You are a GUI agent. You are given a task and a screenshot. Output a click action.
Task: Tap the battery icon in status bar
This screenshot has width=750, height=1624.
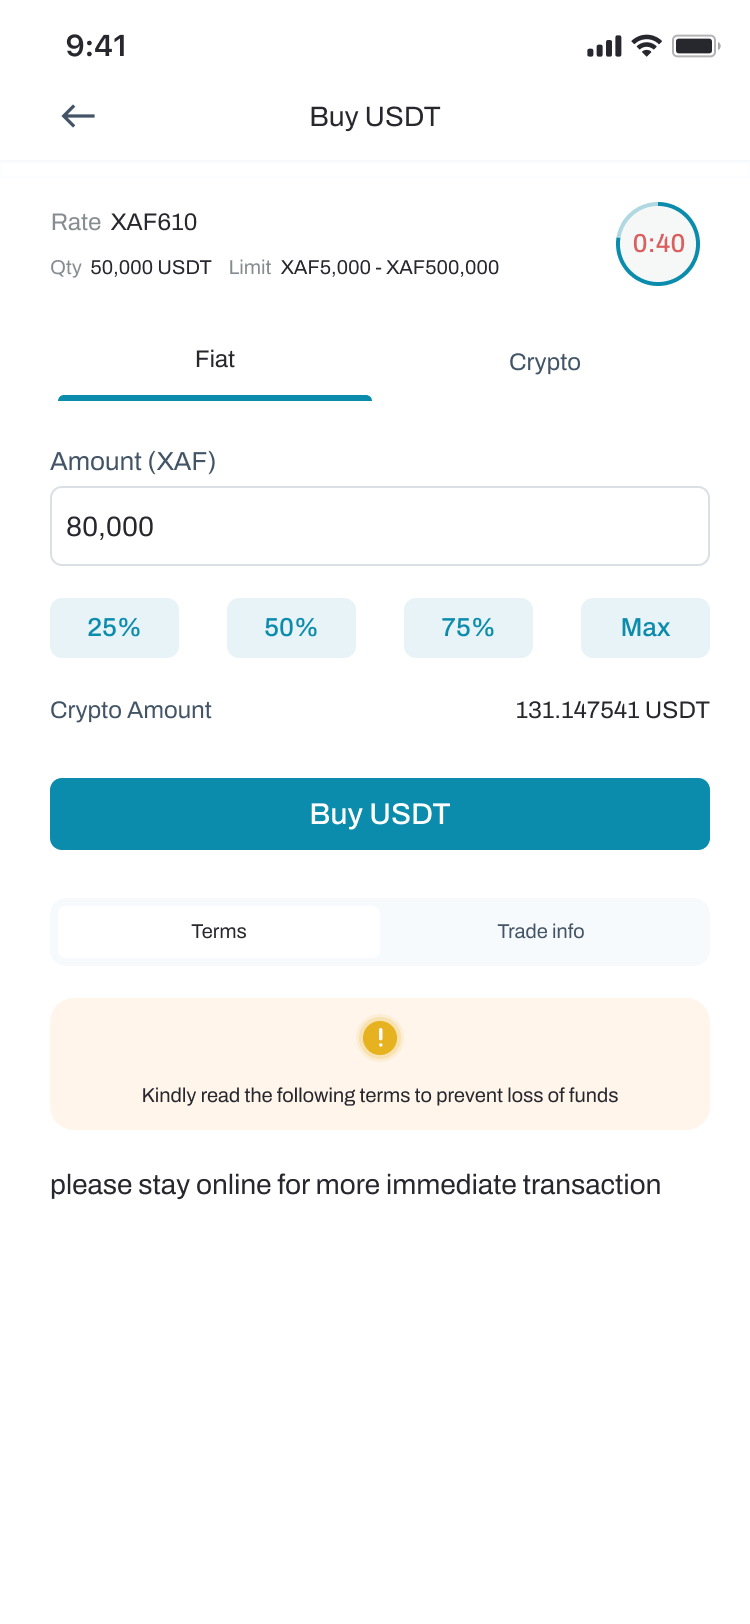coord(696,46)
